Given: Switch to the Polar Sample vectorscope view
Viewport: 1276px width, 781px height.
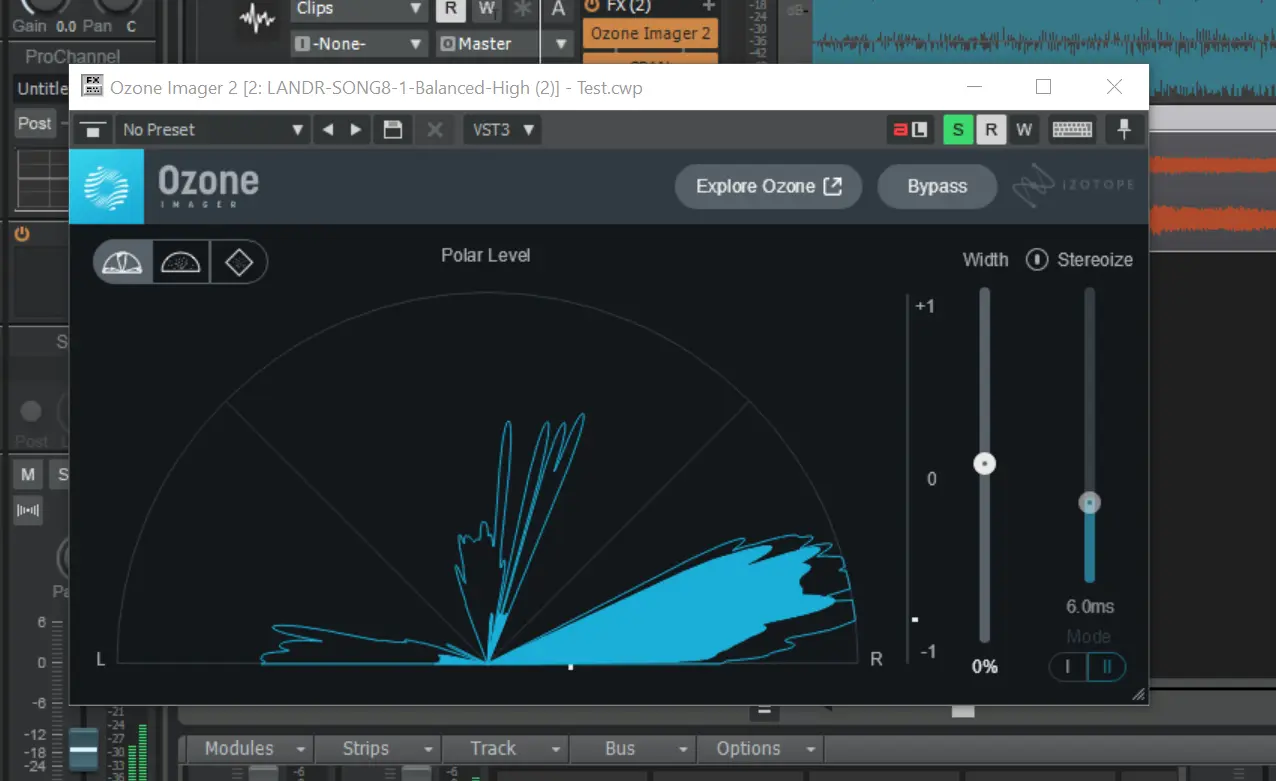Looking at the screenshot, I should pyautogui.click(x=181, y=262).
